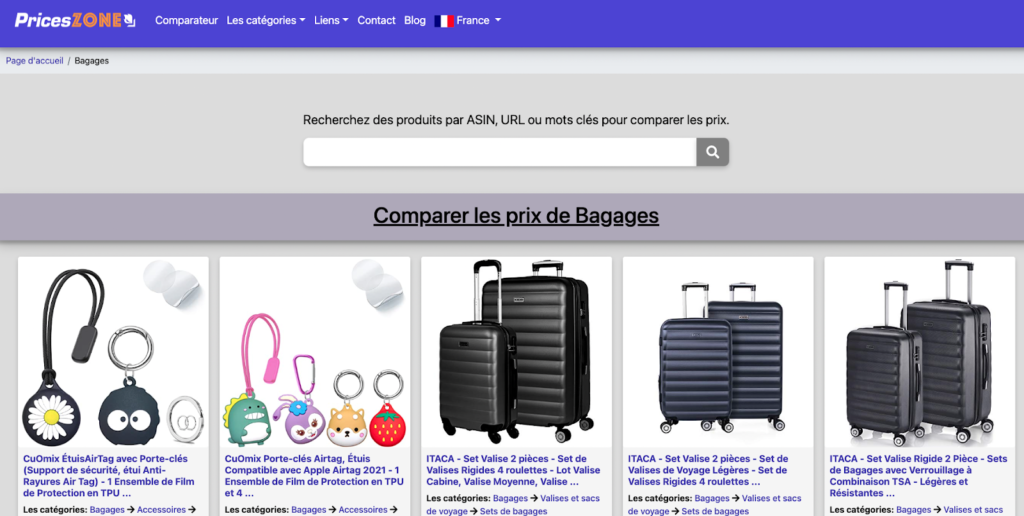Click the magnifier search button
The width and height of the screenshot is (1024, 516).
(712, 152)
